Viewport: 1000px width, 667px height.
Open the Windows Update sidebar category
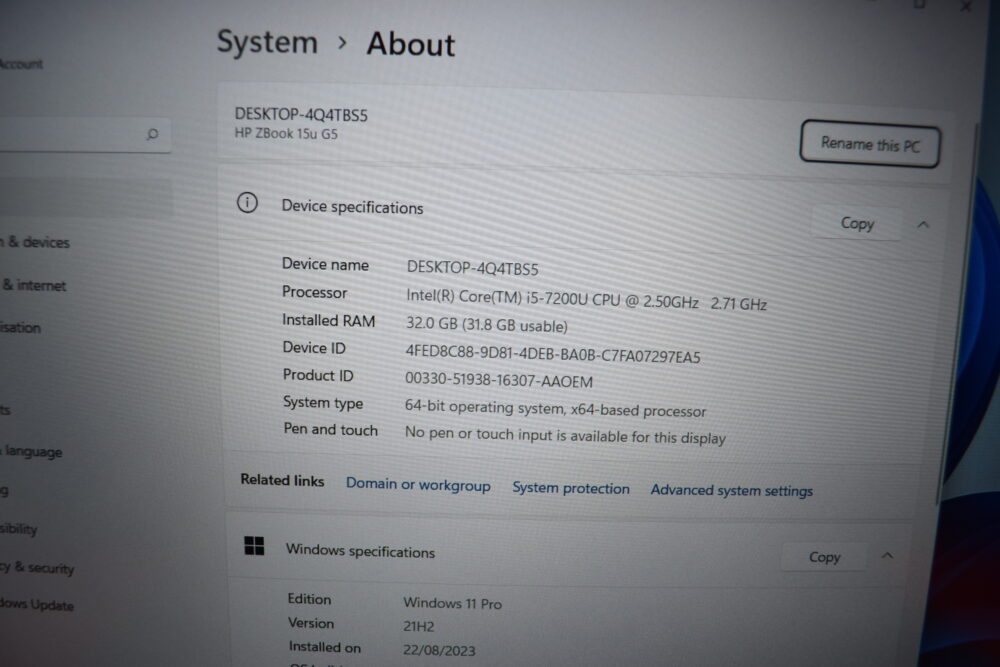click(x=37, y=604)
